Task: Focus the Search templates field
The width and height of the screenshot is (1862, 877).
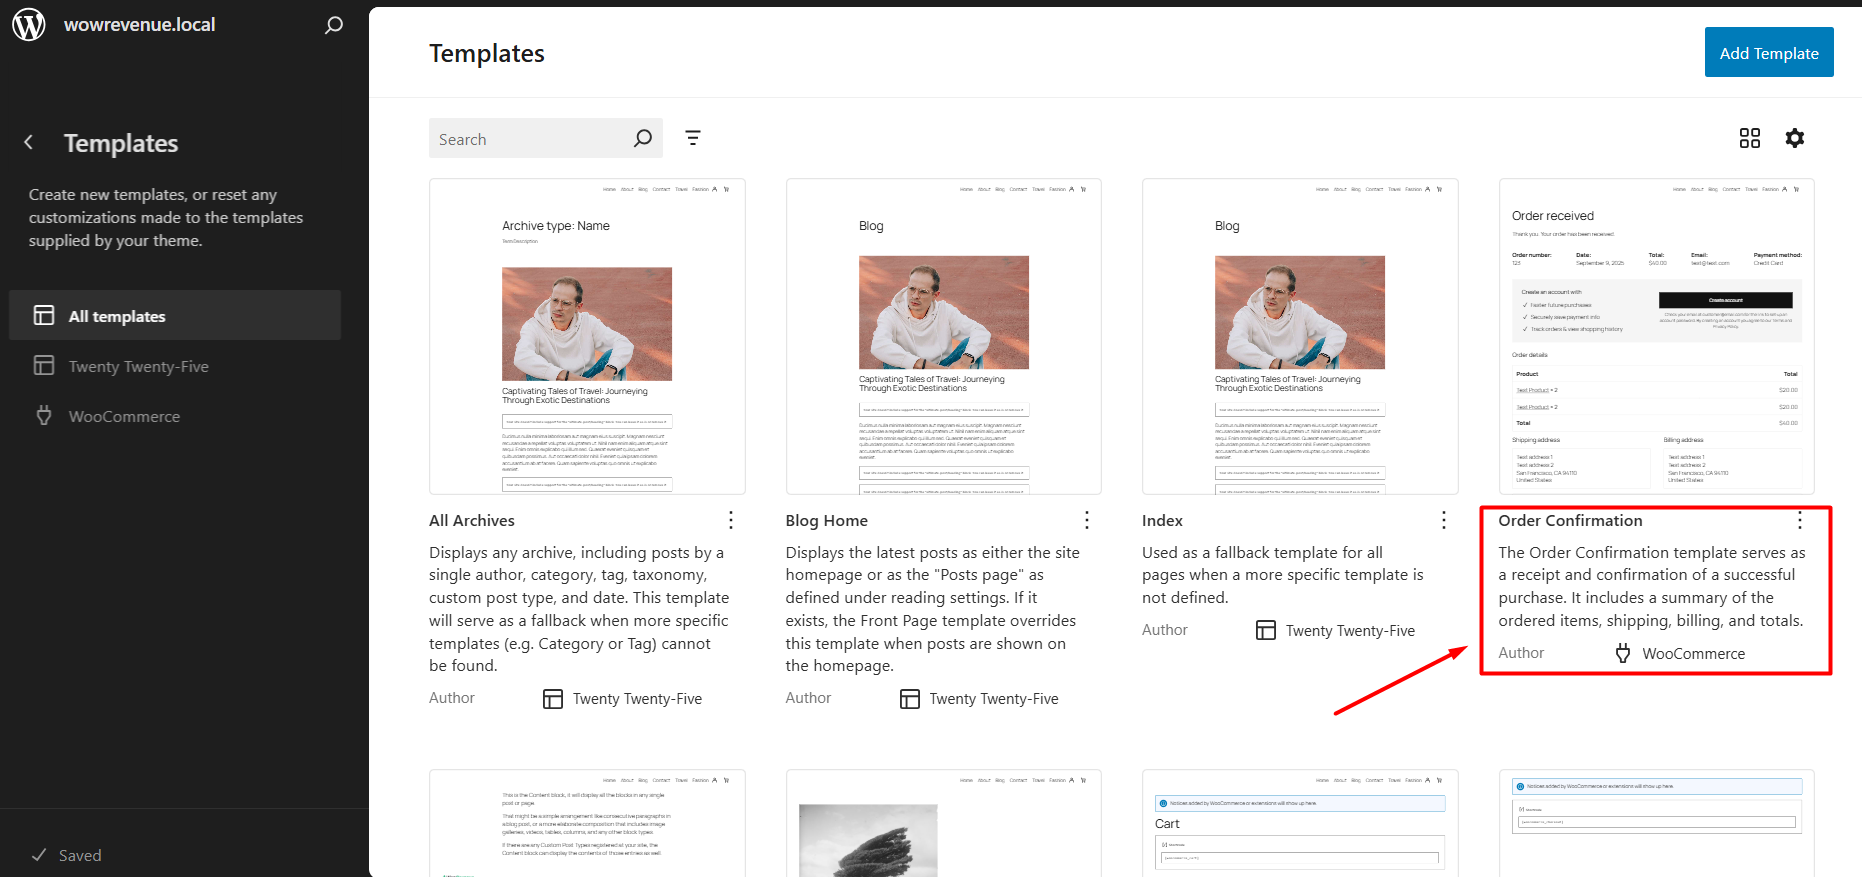Action: coord(544,138)
